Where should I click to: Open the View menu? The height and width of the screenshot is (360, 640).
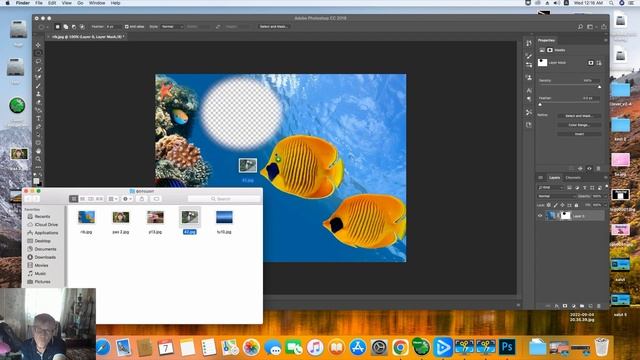coord(67,3)
